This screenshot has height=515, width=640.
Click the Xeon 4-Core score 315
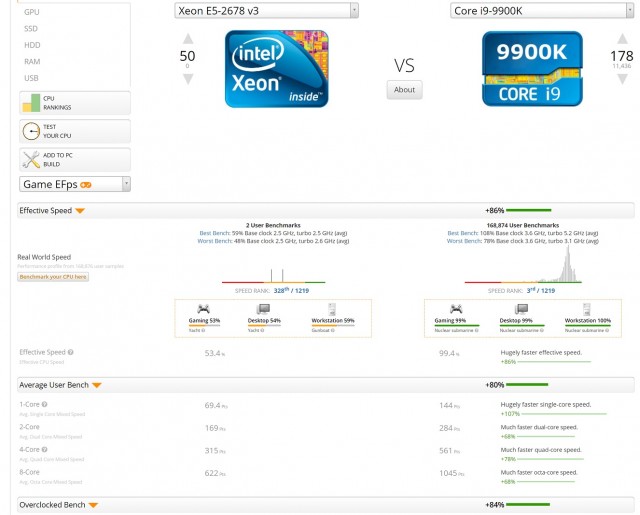[215, 451]
